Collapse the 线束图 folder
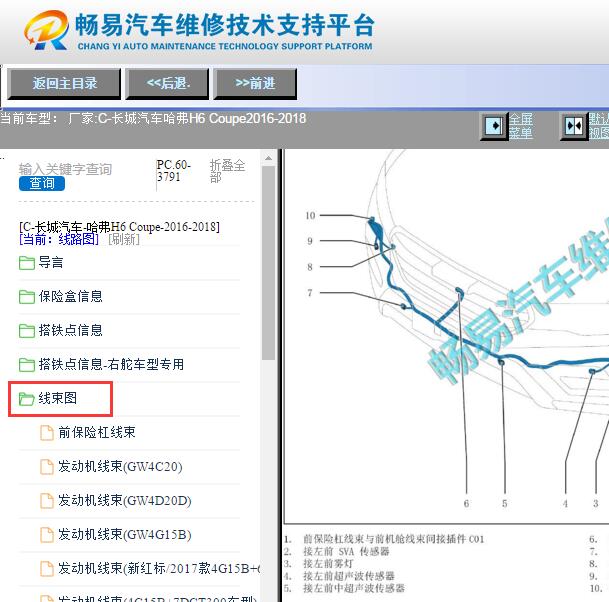 [57, 398]
